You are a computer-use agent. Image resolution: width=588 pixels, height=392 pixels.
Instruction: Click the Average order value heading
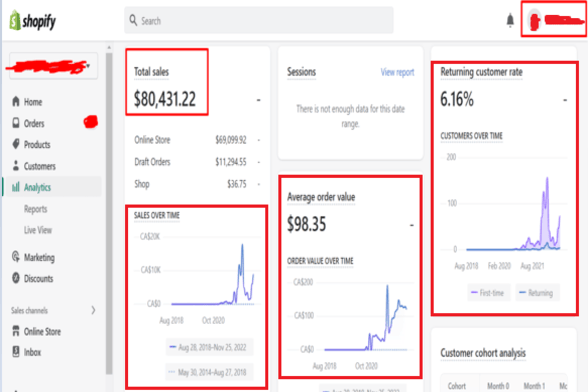pyautogui.click(x=321, y=197)
